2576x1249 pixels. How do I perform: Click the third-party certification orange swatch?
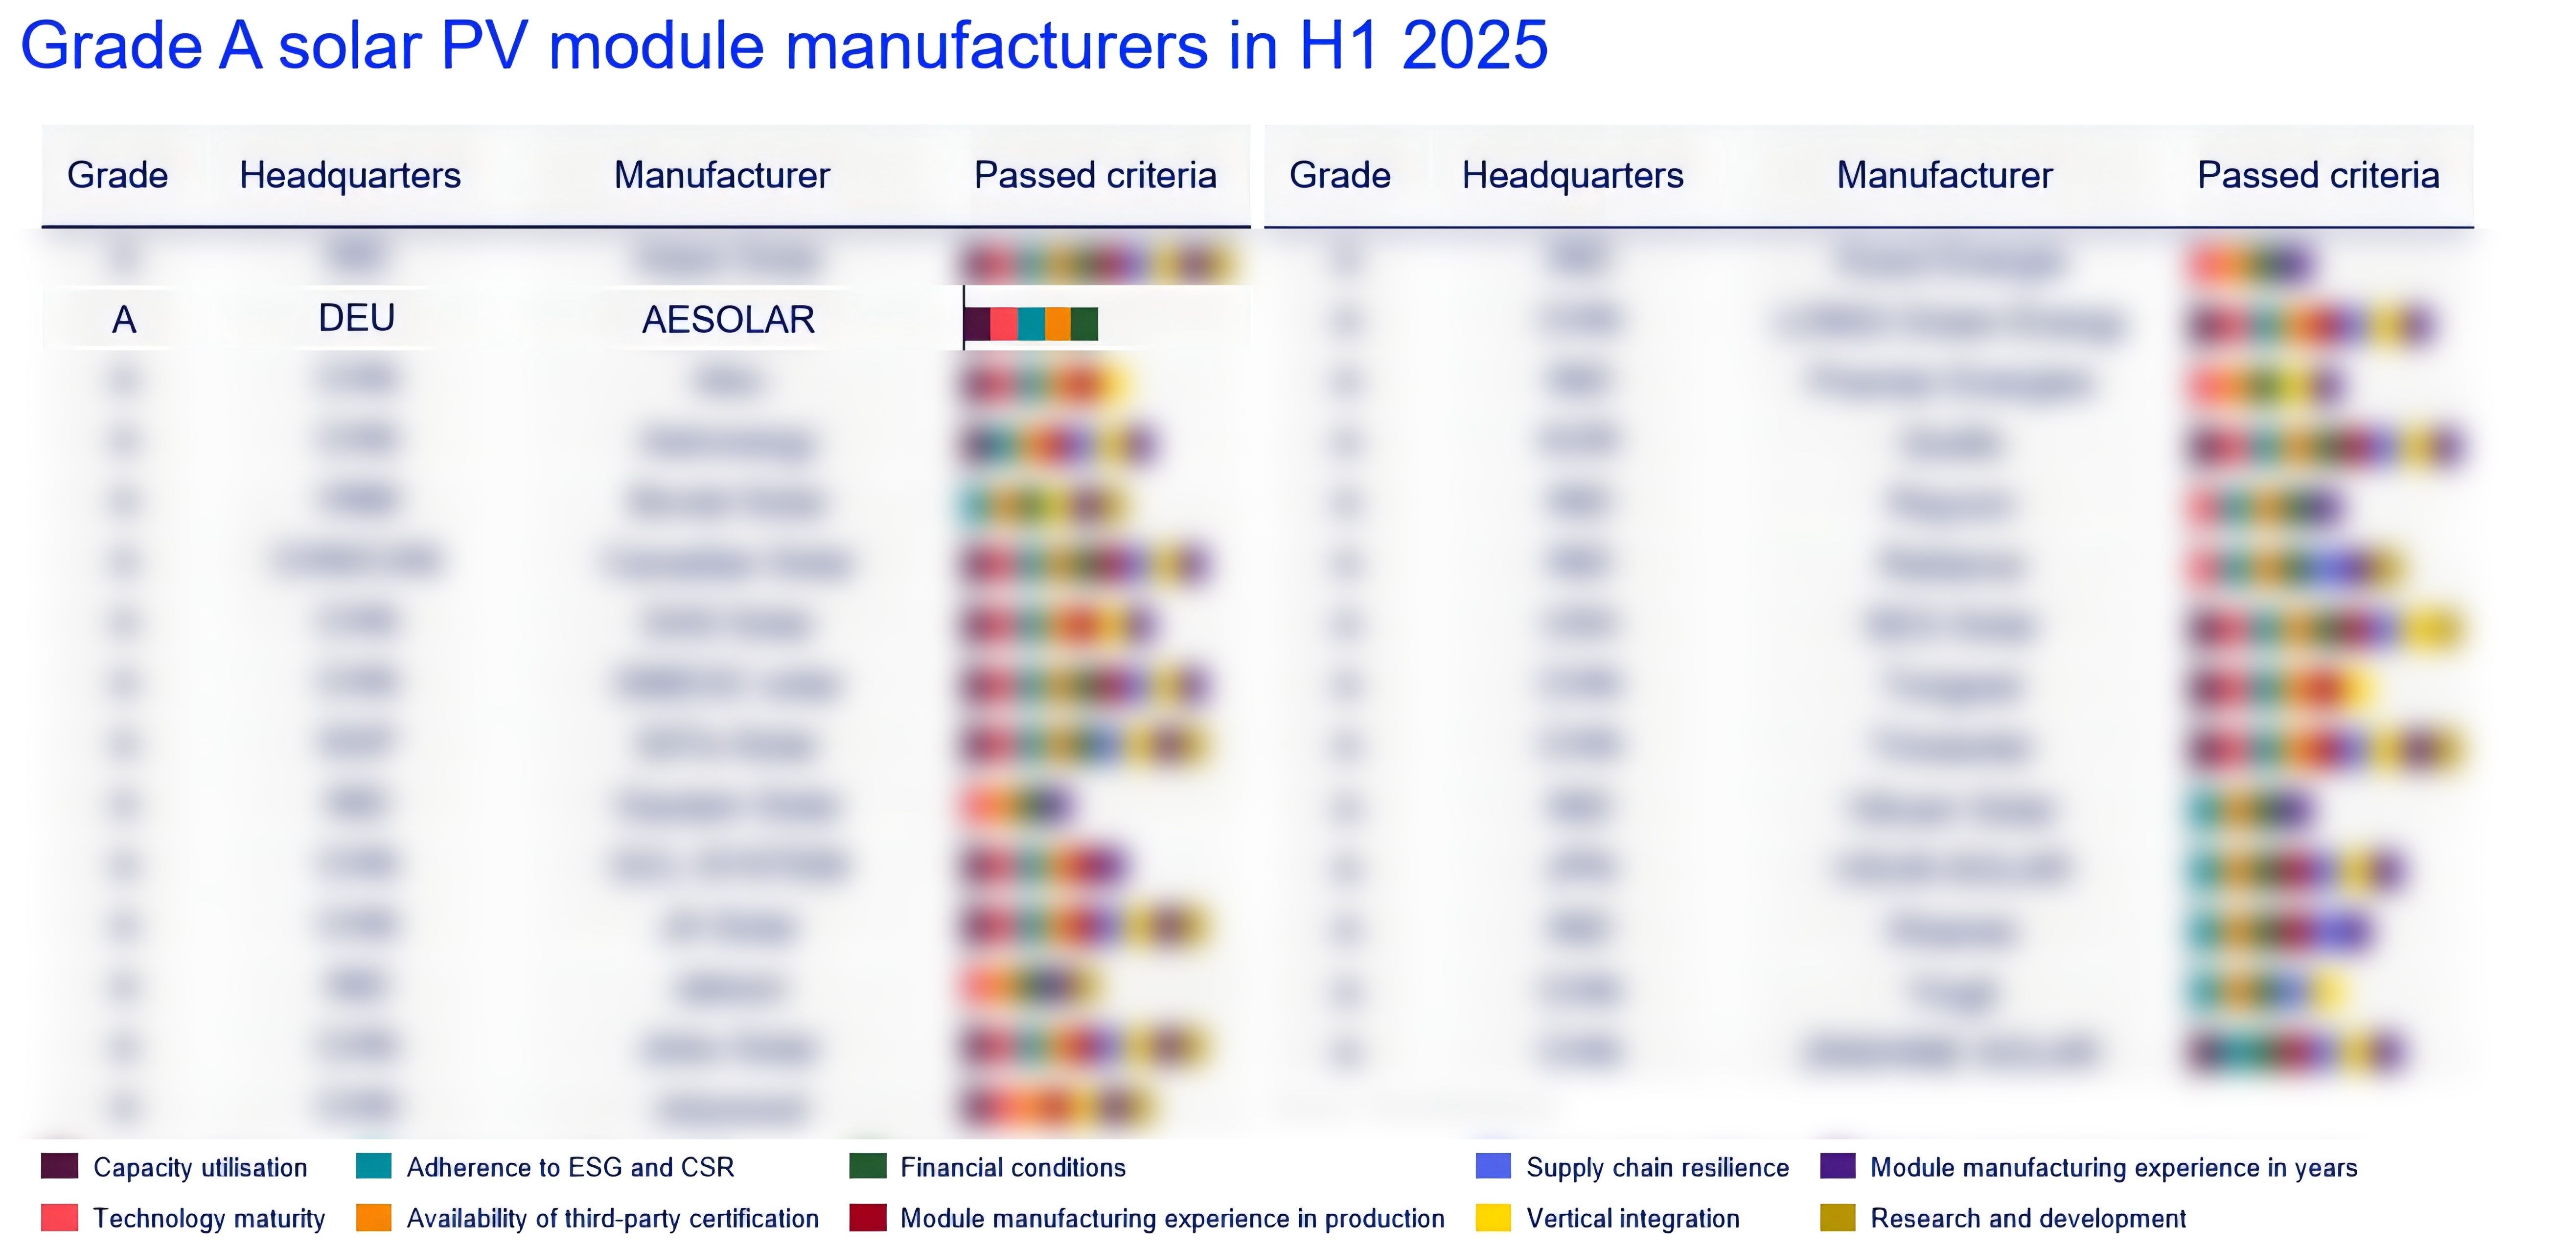coord(373,1217)
